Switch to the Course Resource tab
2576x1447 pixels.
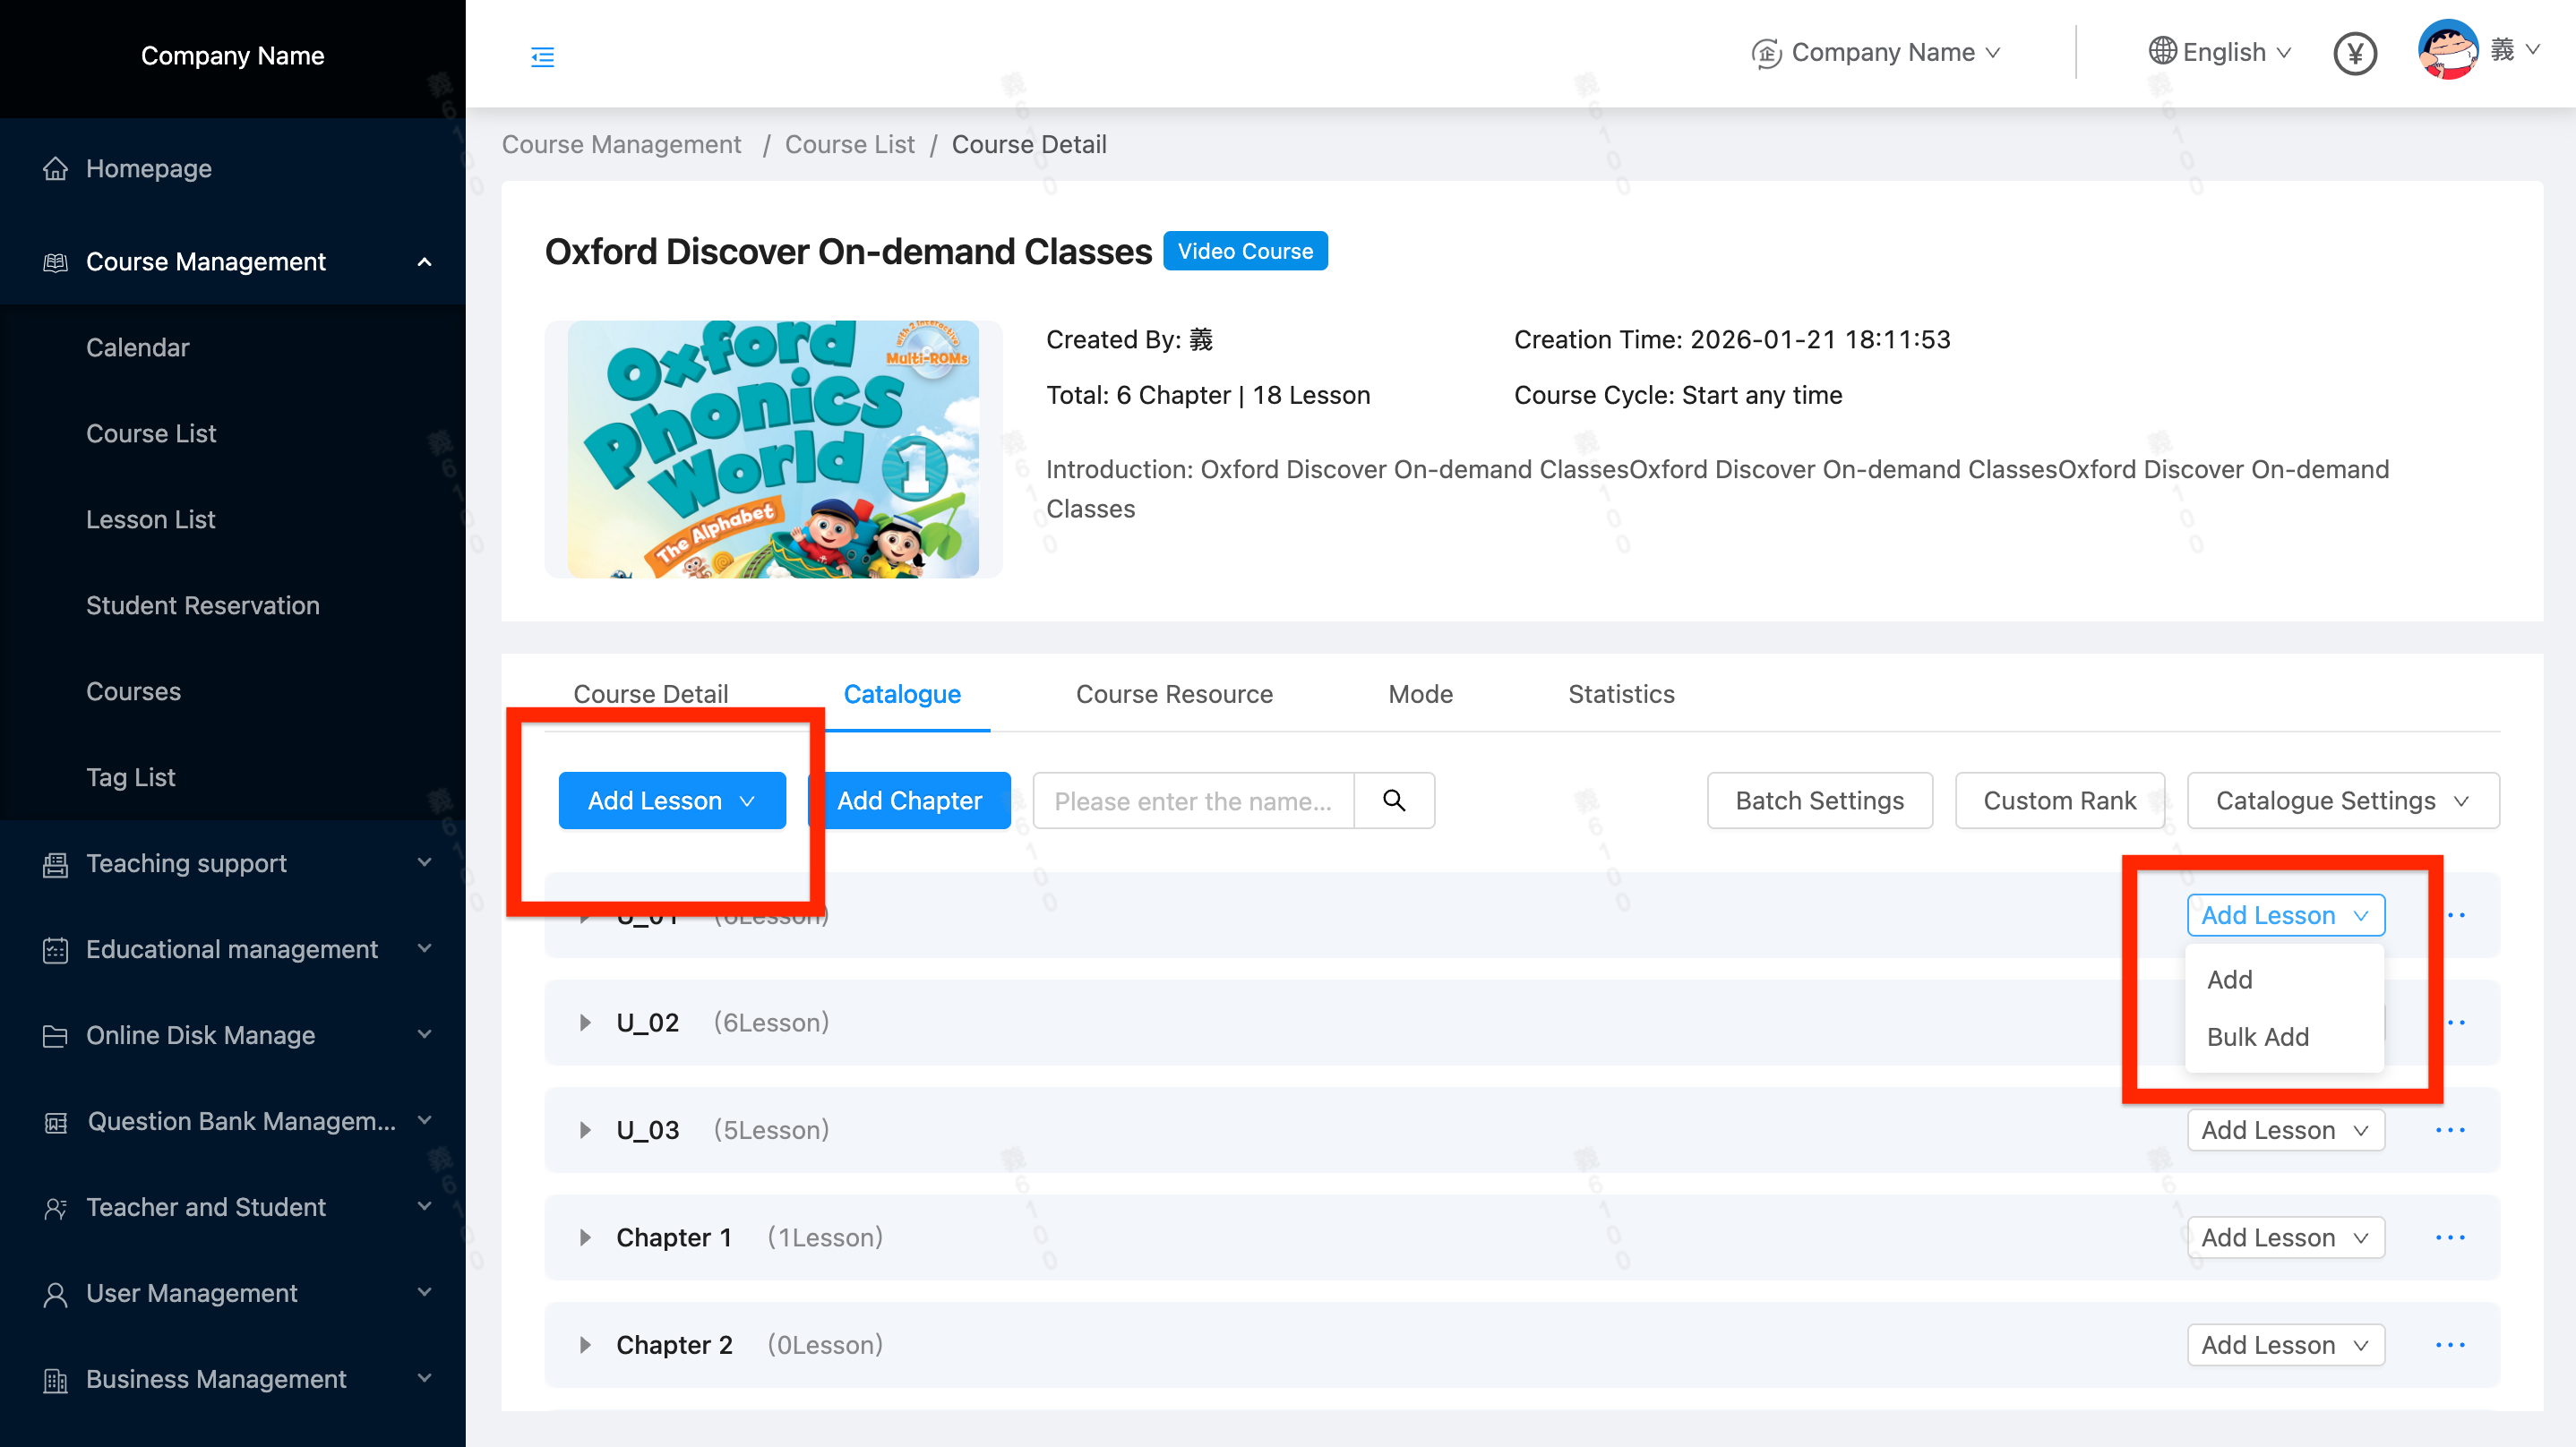[1174, 694]
